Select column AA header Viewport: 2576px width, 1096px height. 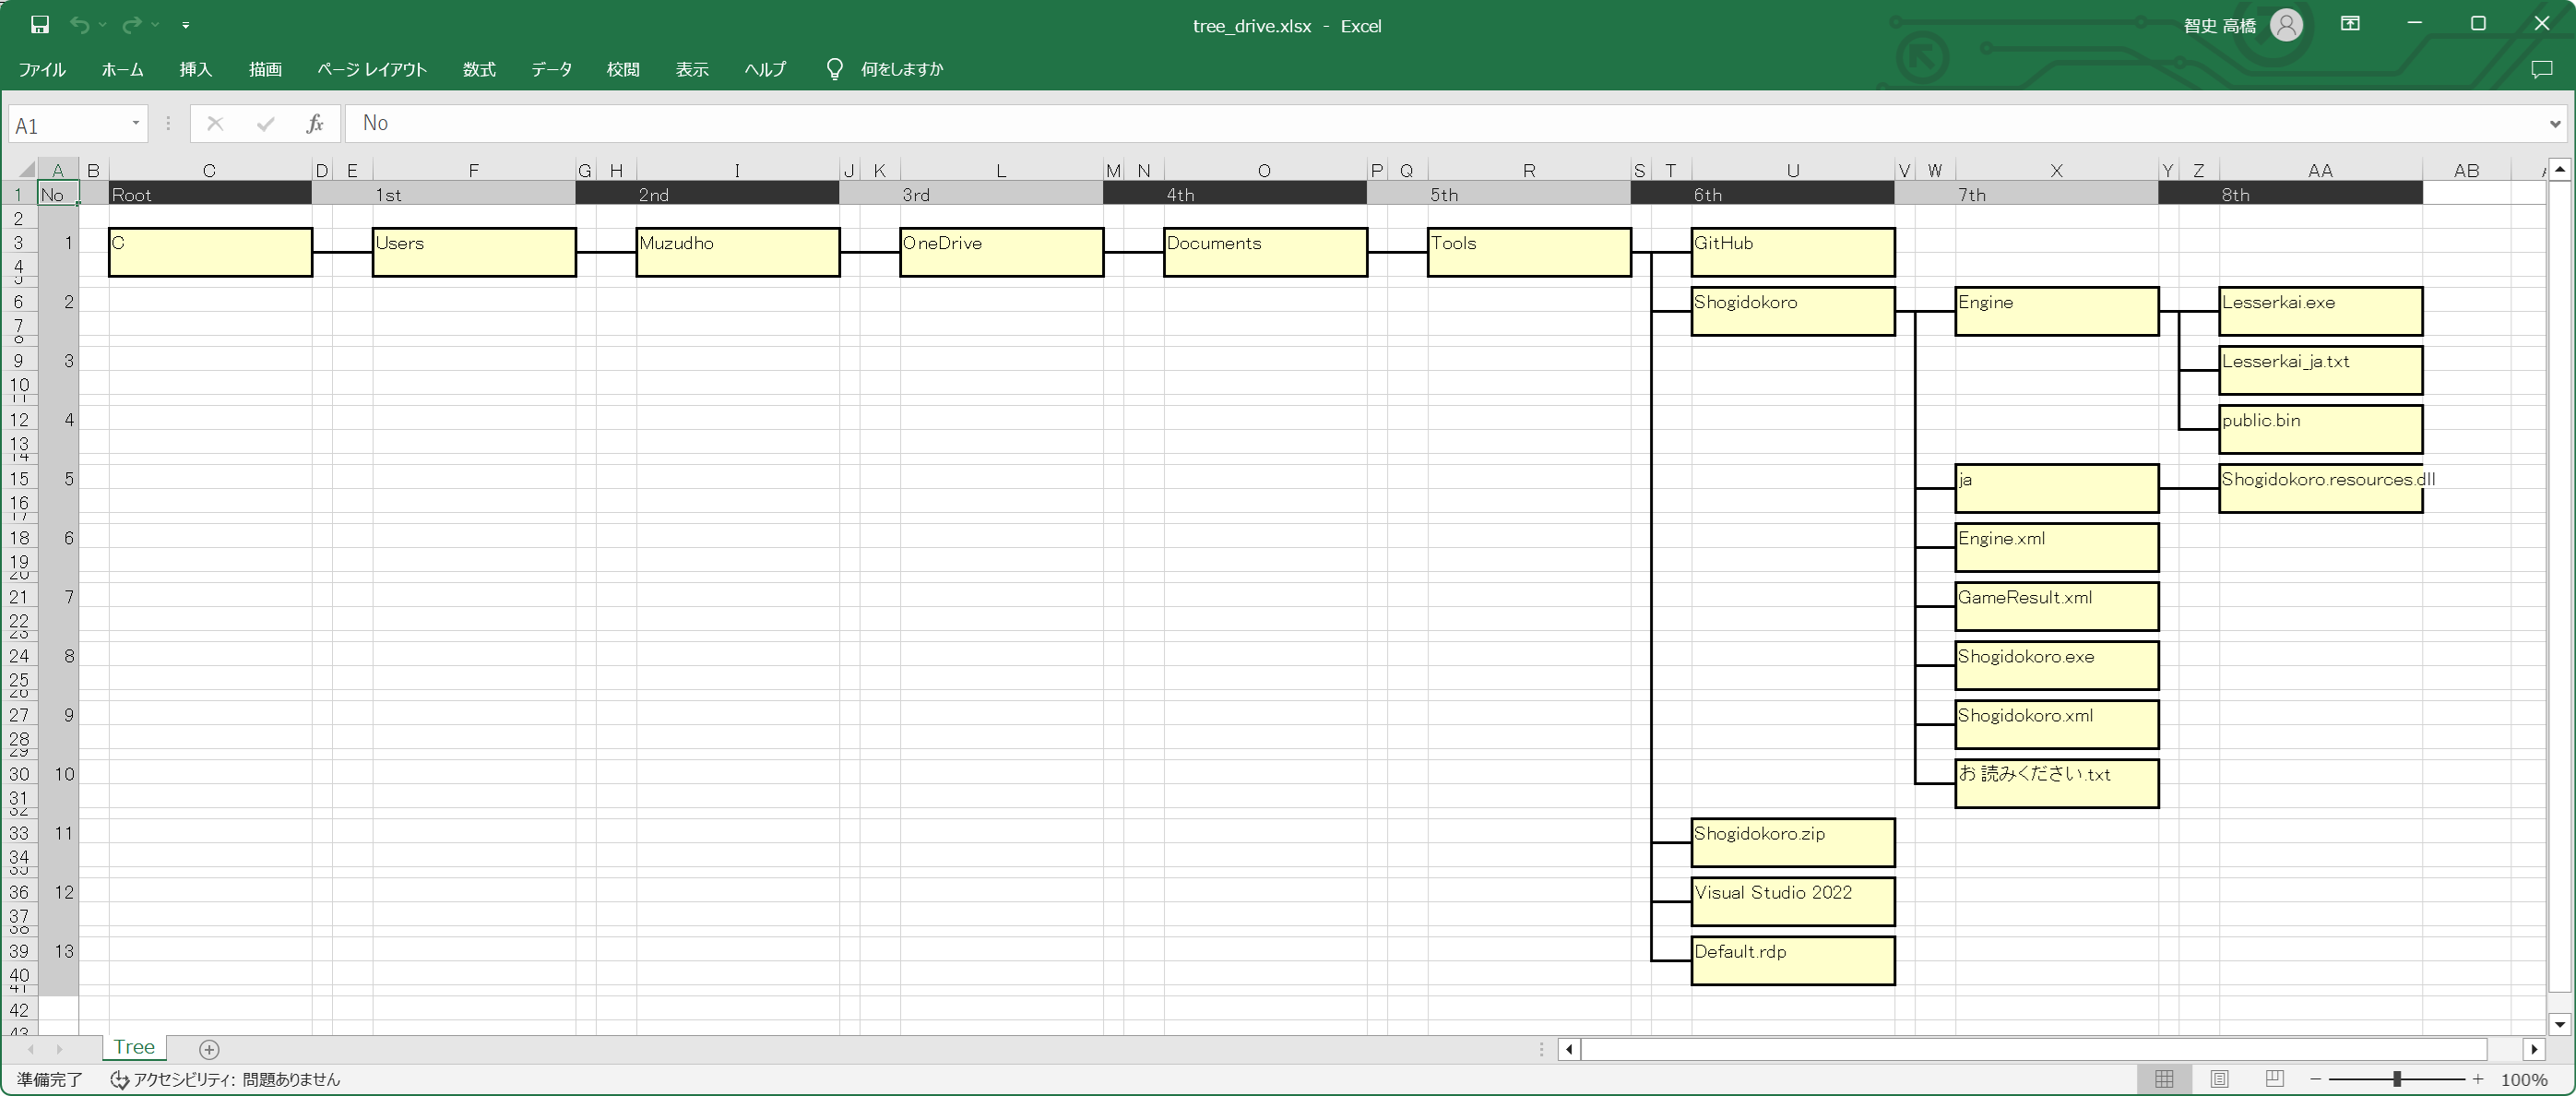tap(2320, 170)
